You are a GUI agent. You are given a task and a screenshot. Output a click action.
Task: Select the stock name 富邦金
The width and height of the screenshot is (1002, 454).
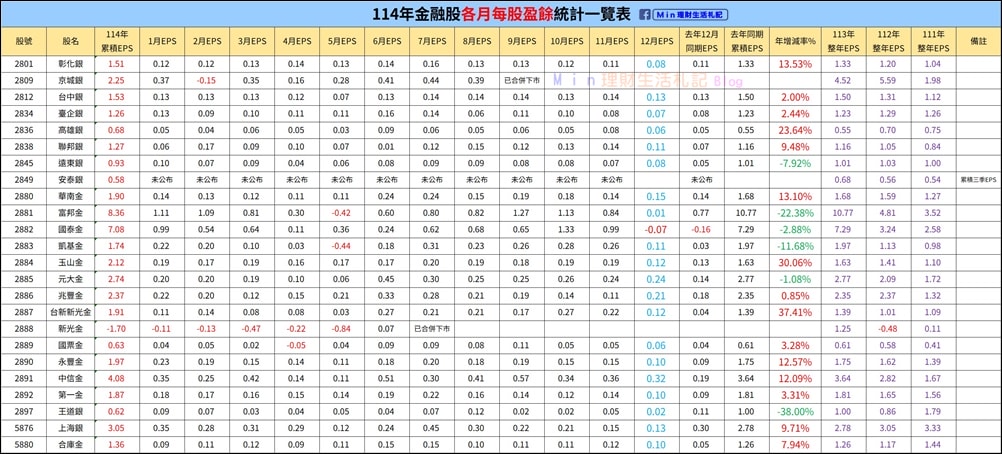click(71, 213)
